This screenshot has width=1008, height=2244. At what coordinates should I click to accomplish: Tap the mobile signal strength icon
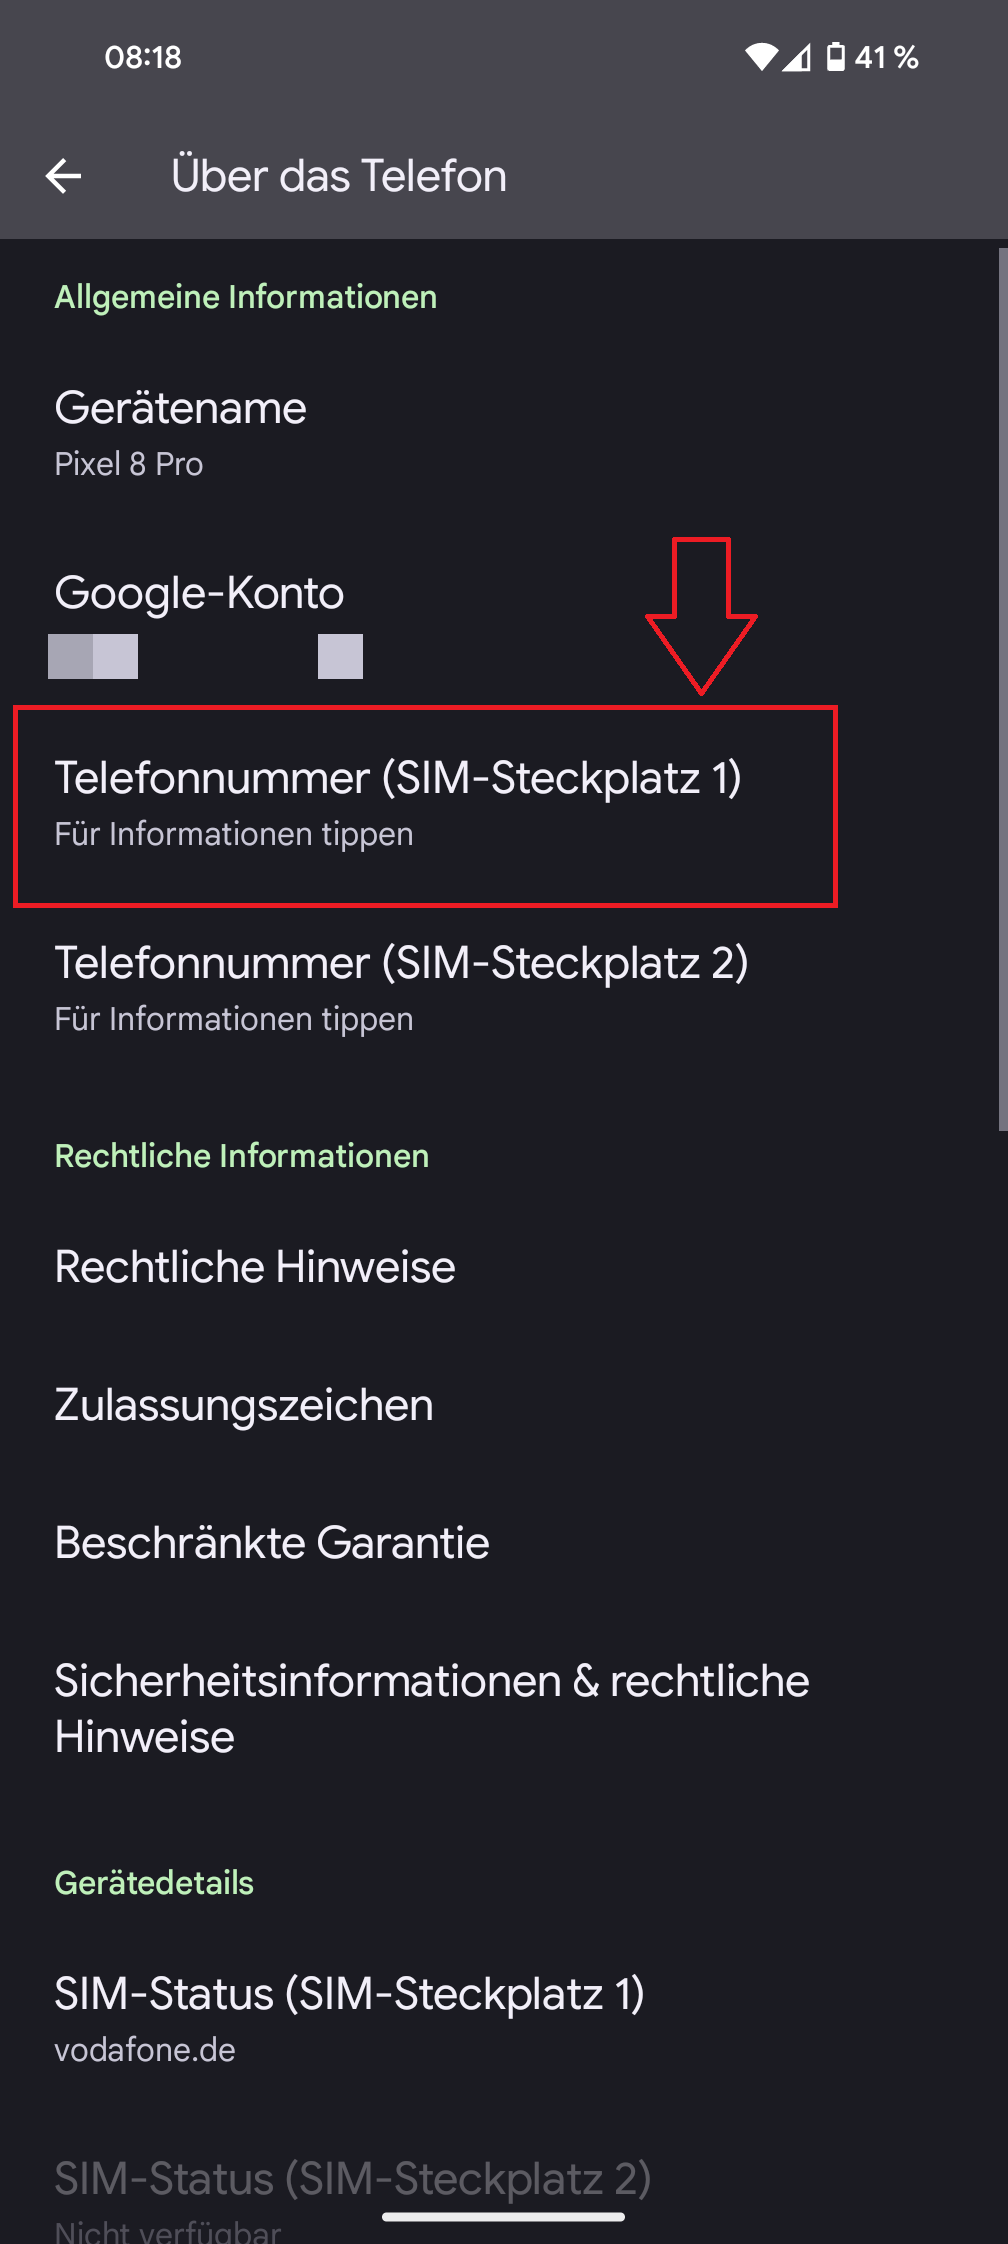[x=797, y=57]
